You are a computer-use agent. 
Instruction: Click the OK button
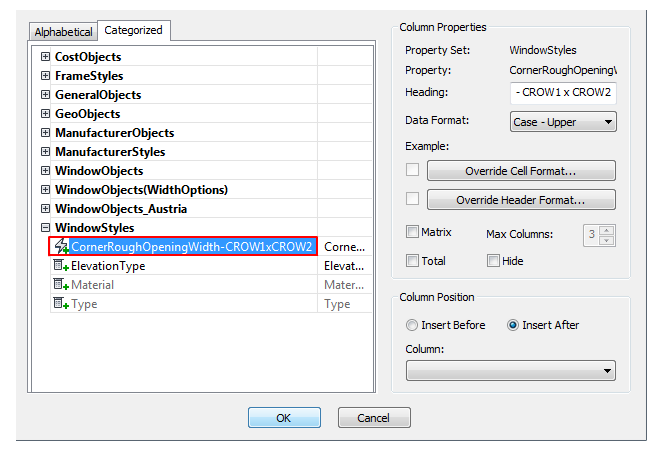(x=284, y=418)
